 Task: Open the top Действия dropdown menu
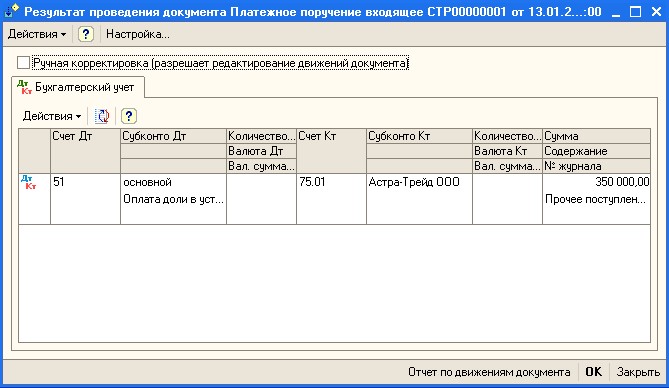click(x=37, y=34)
